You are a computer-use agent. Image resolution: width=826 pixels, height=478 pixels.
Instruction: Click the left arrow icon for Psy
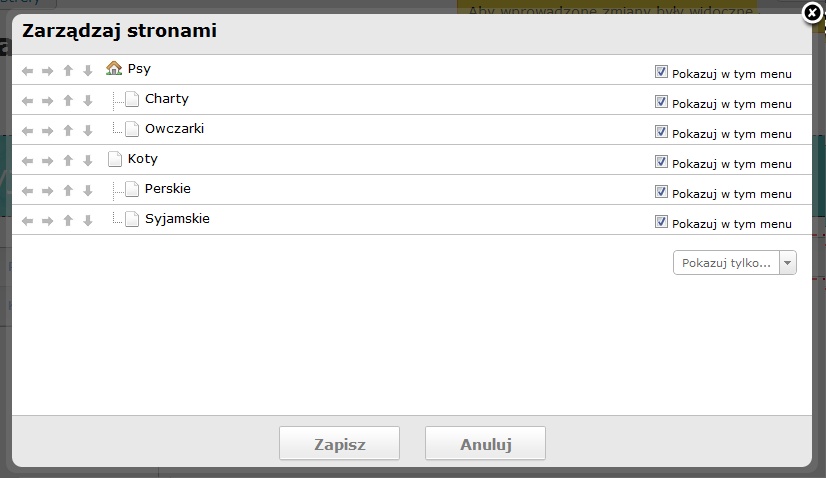coord(27,71)
